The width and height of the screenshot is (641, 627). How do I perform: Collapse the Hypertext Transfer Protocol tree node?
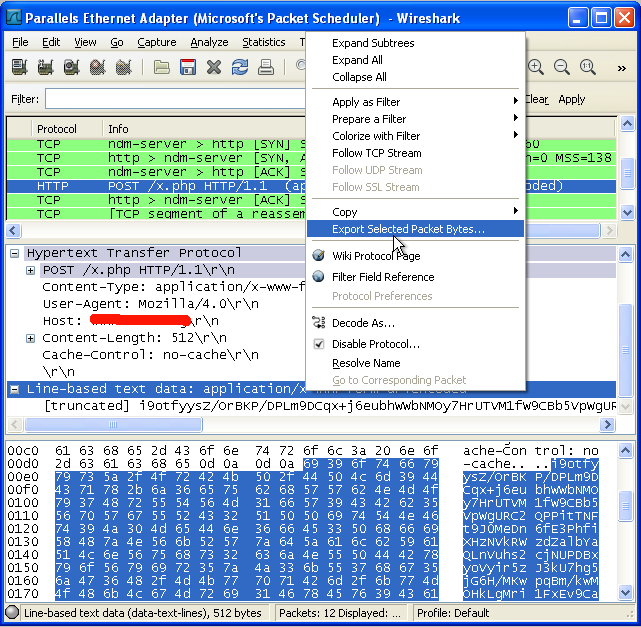(x=16, y=254)
